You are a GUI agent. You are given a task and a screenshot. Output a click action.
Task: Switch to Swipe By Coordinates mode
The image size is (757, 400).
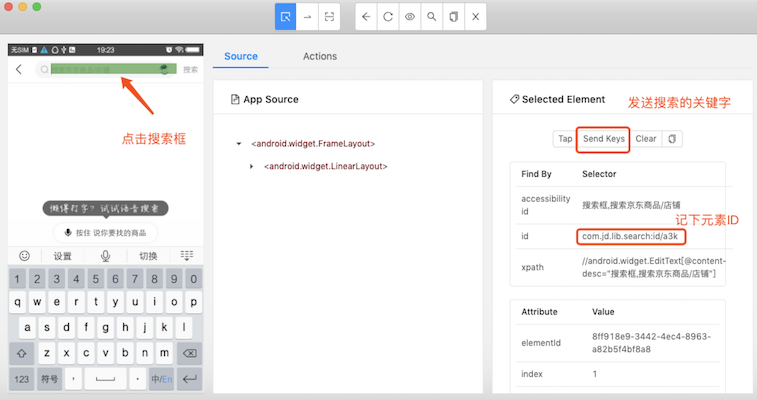pos(308,17)
